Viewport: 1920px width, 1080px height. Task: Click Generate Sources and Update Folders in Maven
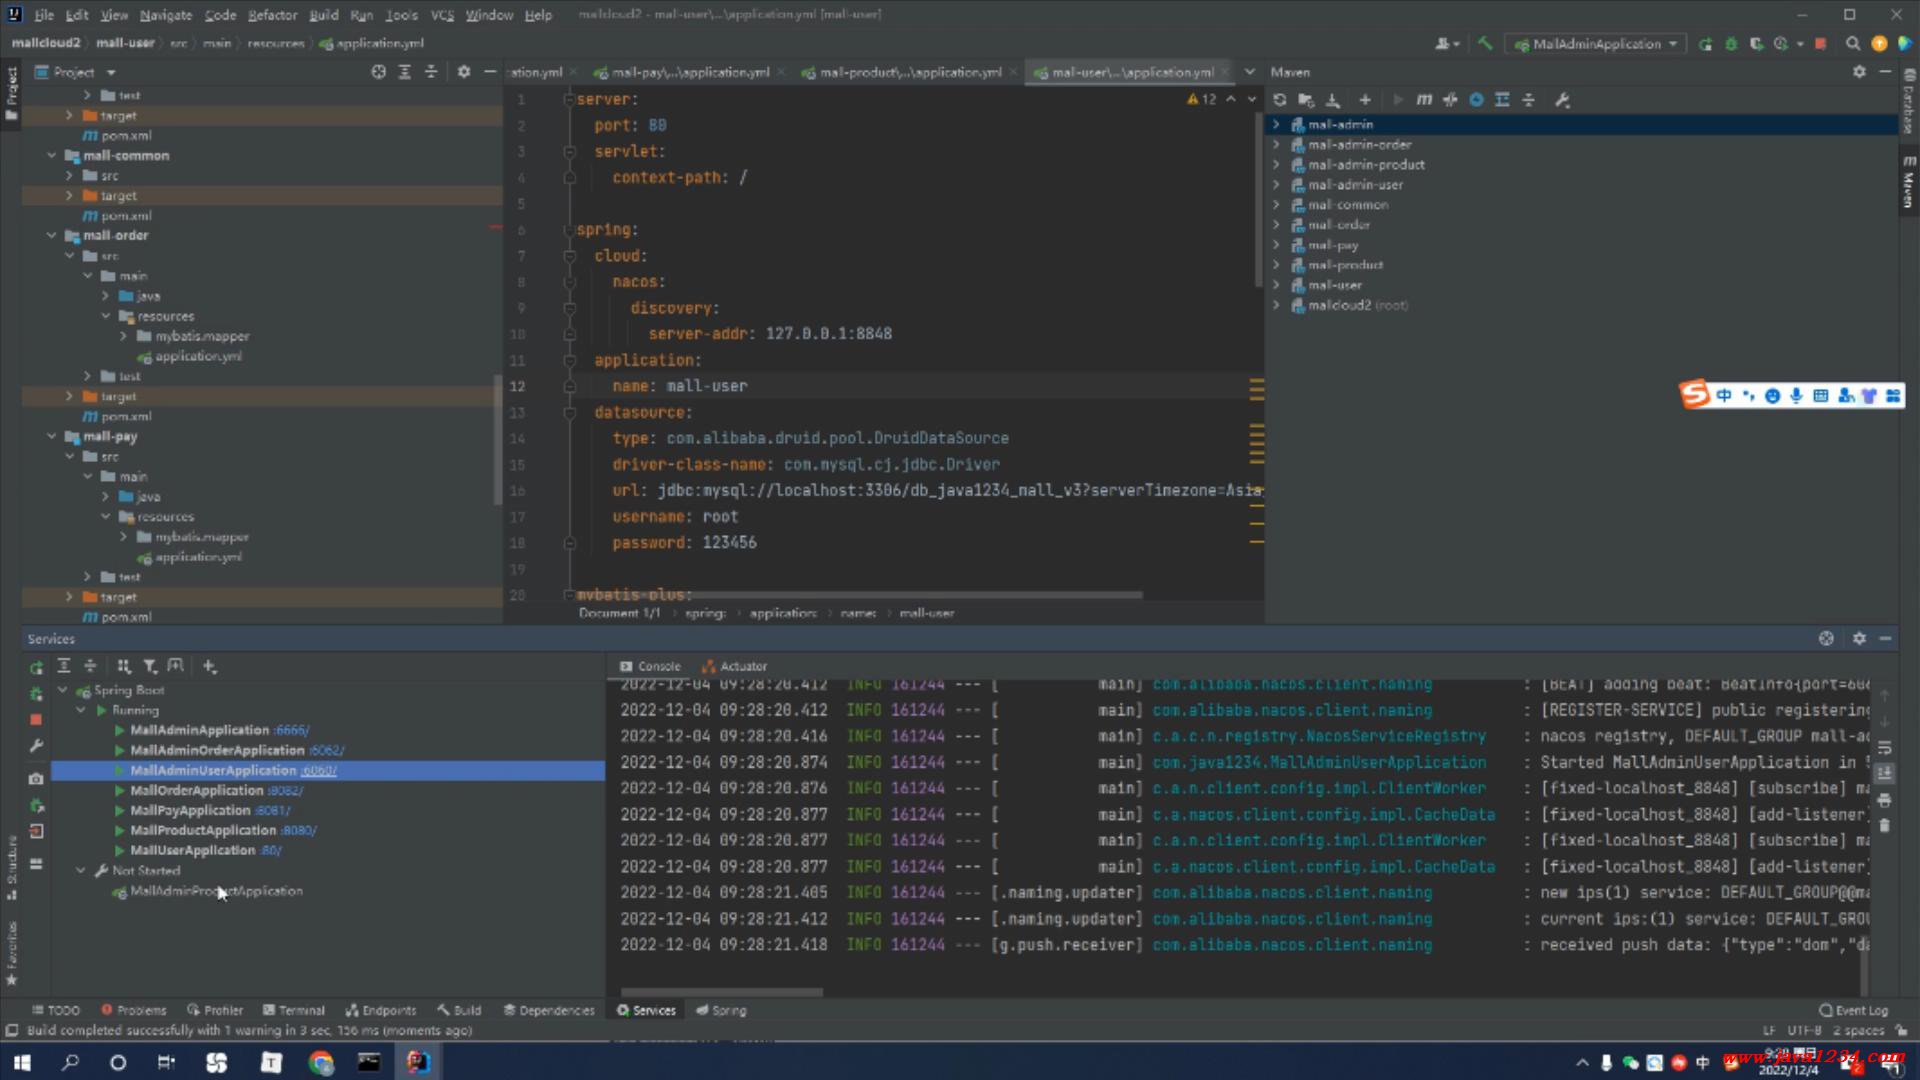pos(1306,100)
